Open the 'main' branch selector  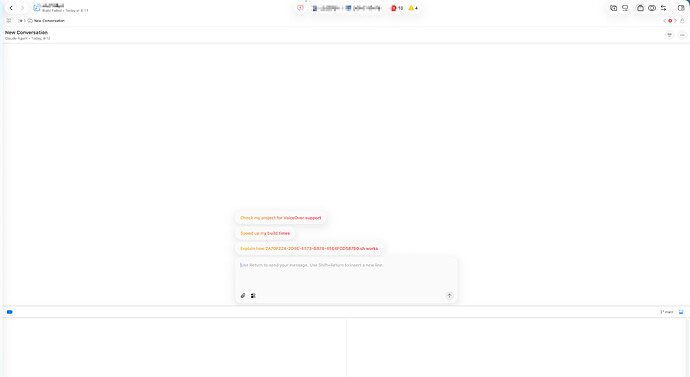point(667,312)
